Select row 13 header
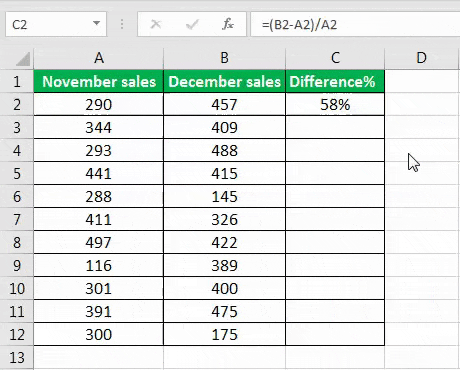Viewport: 460px width, 370px height. pos(17,358)
